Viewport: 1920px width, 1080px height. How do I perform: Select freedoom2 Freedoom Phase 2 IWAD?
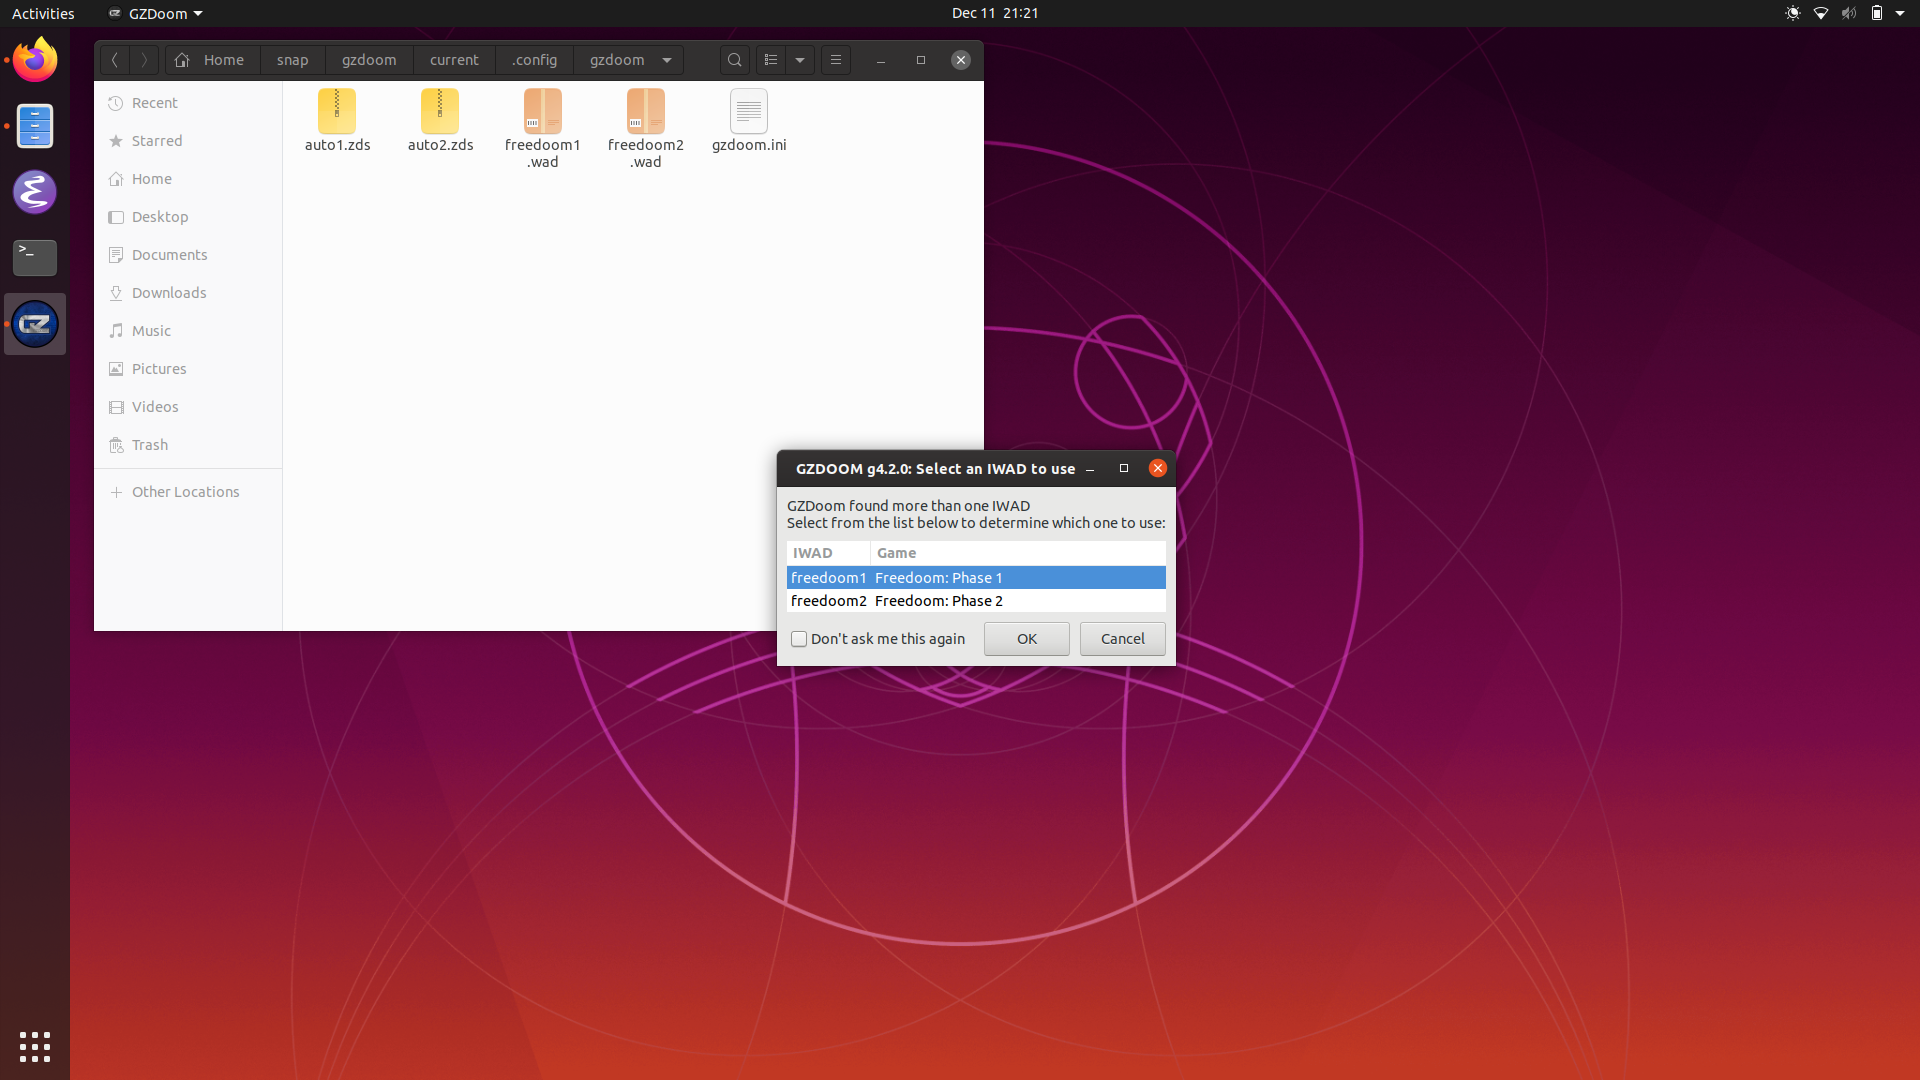(x=975, y=600)
